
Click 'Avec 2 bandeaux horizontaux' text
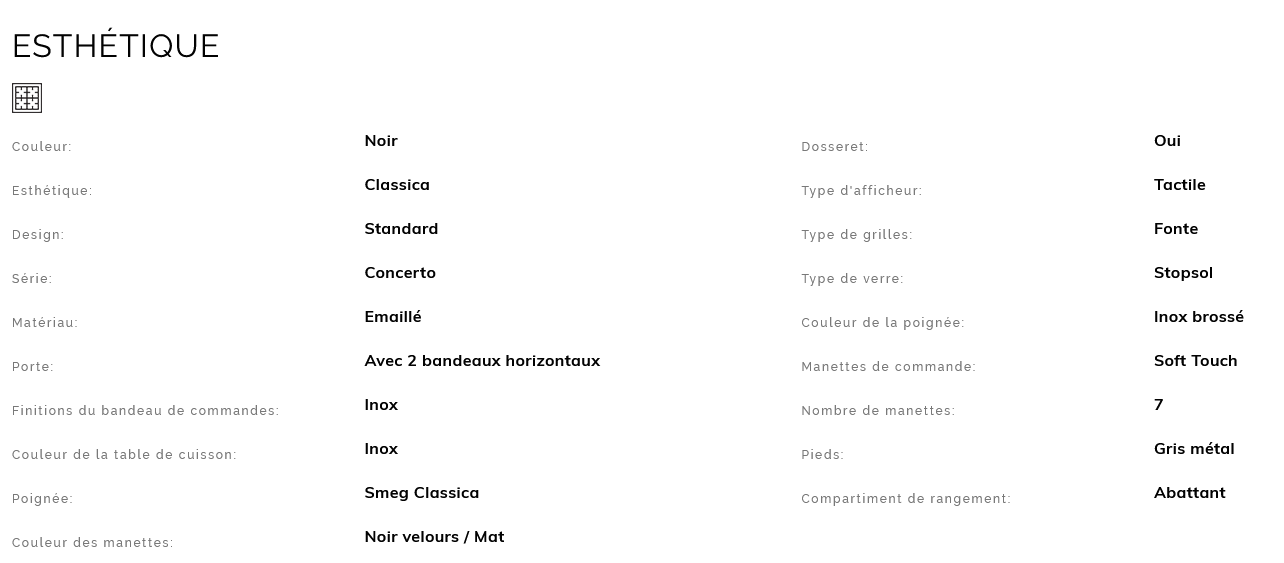482,361
